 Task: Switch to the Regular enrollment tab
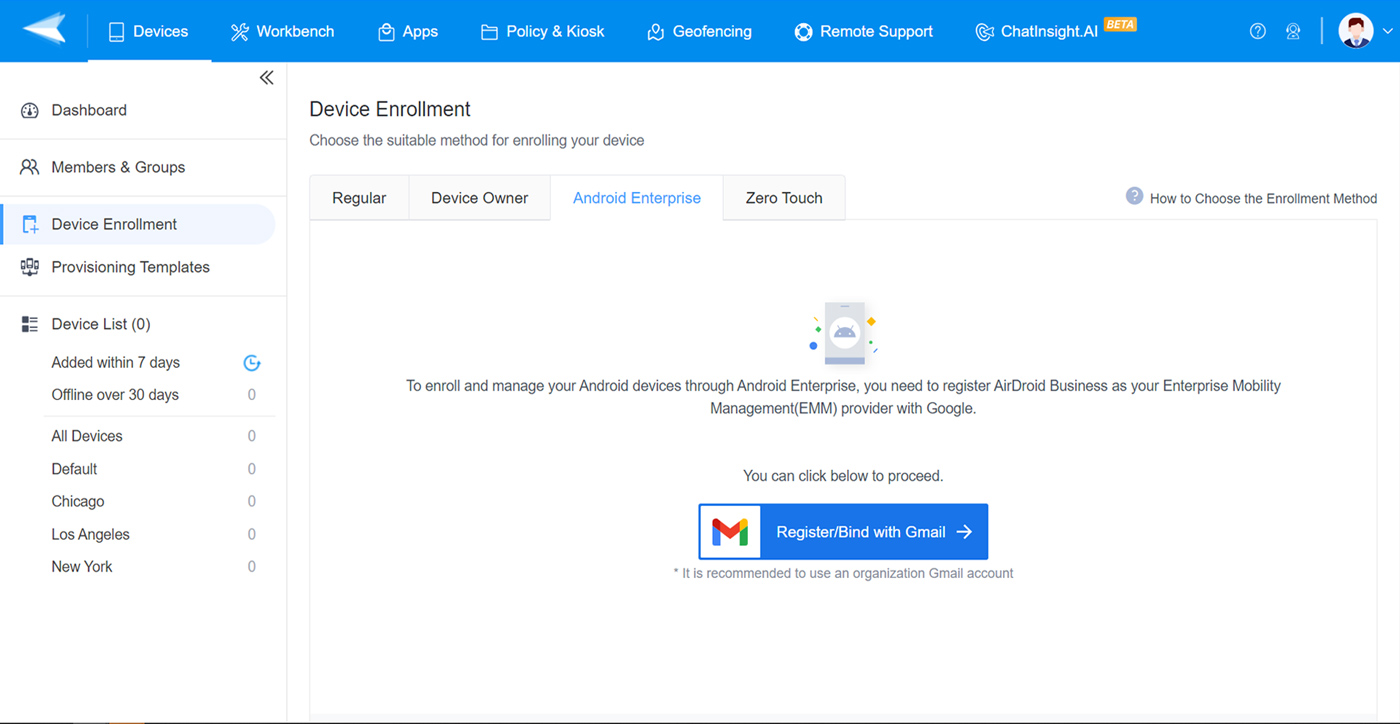click(359, 198)
